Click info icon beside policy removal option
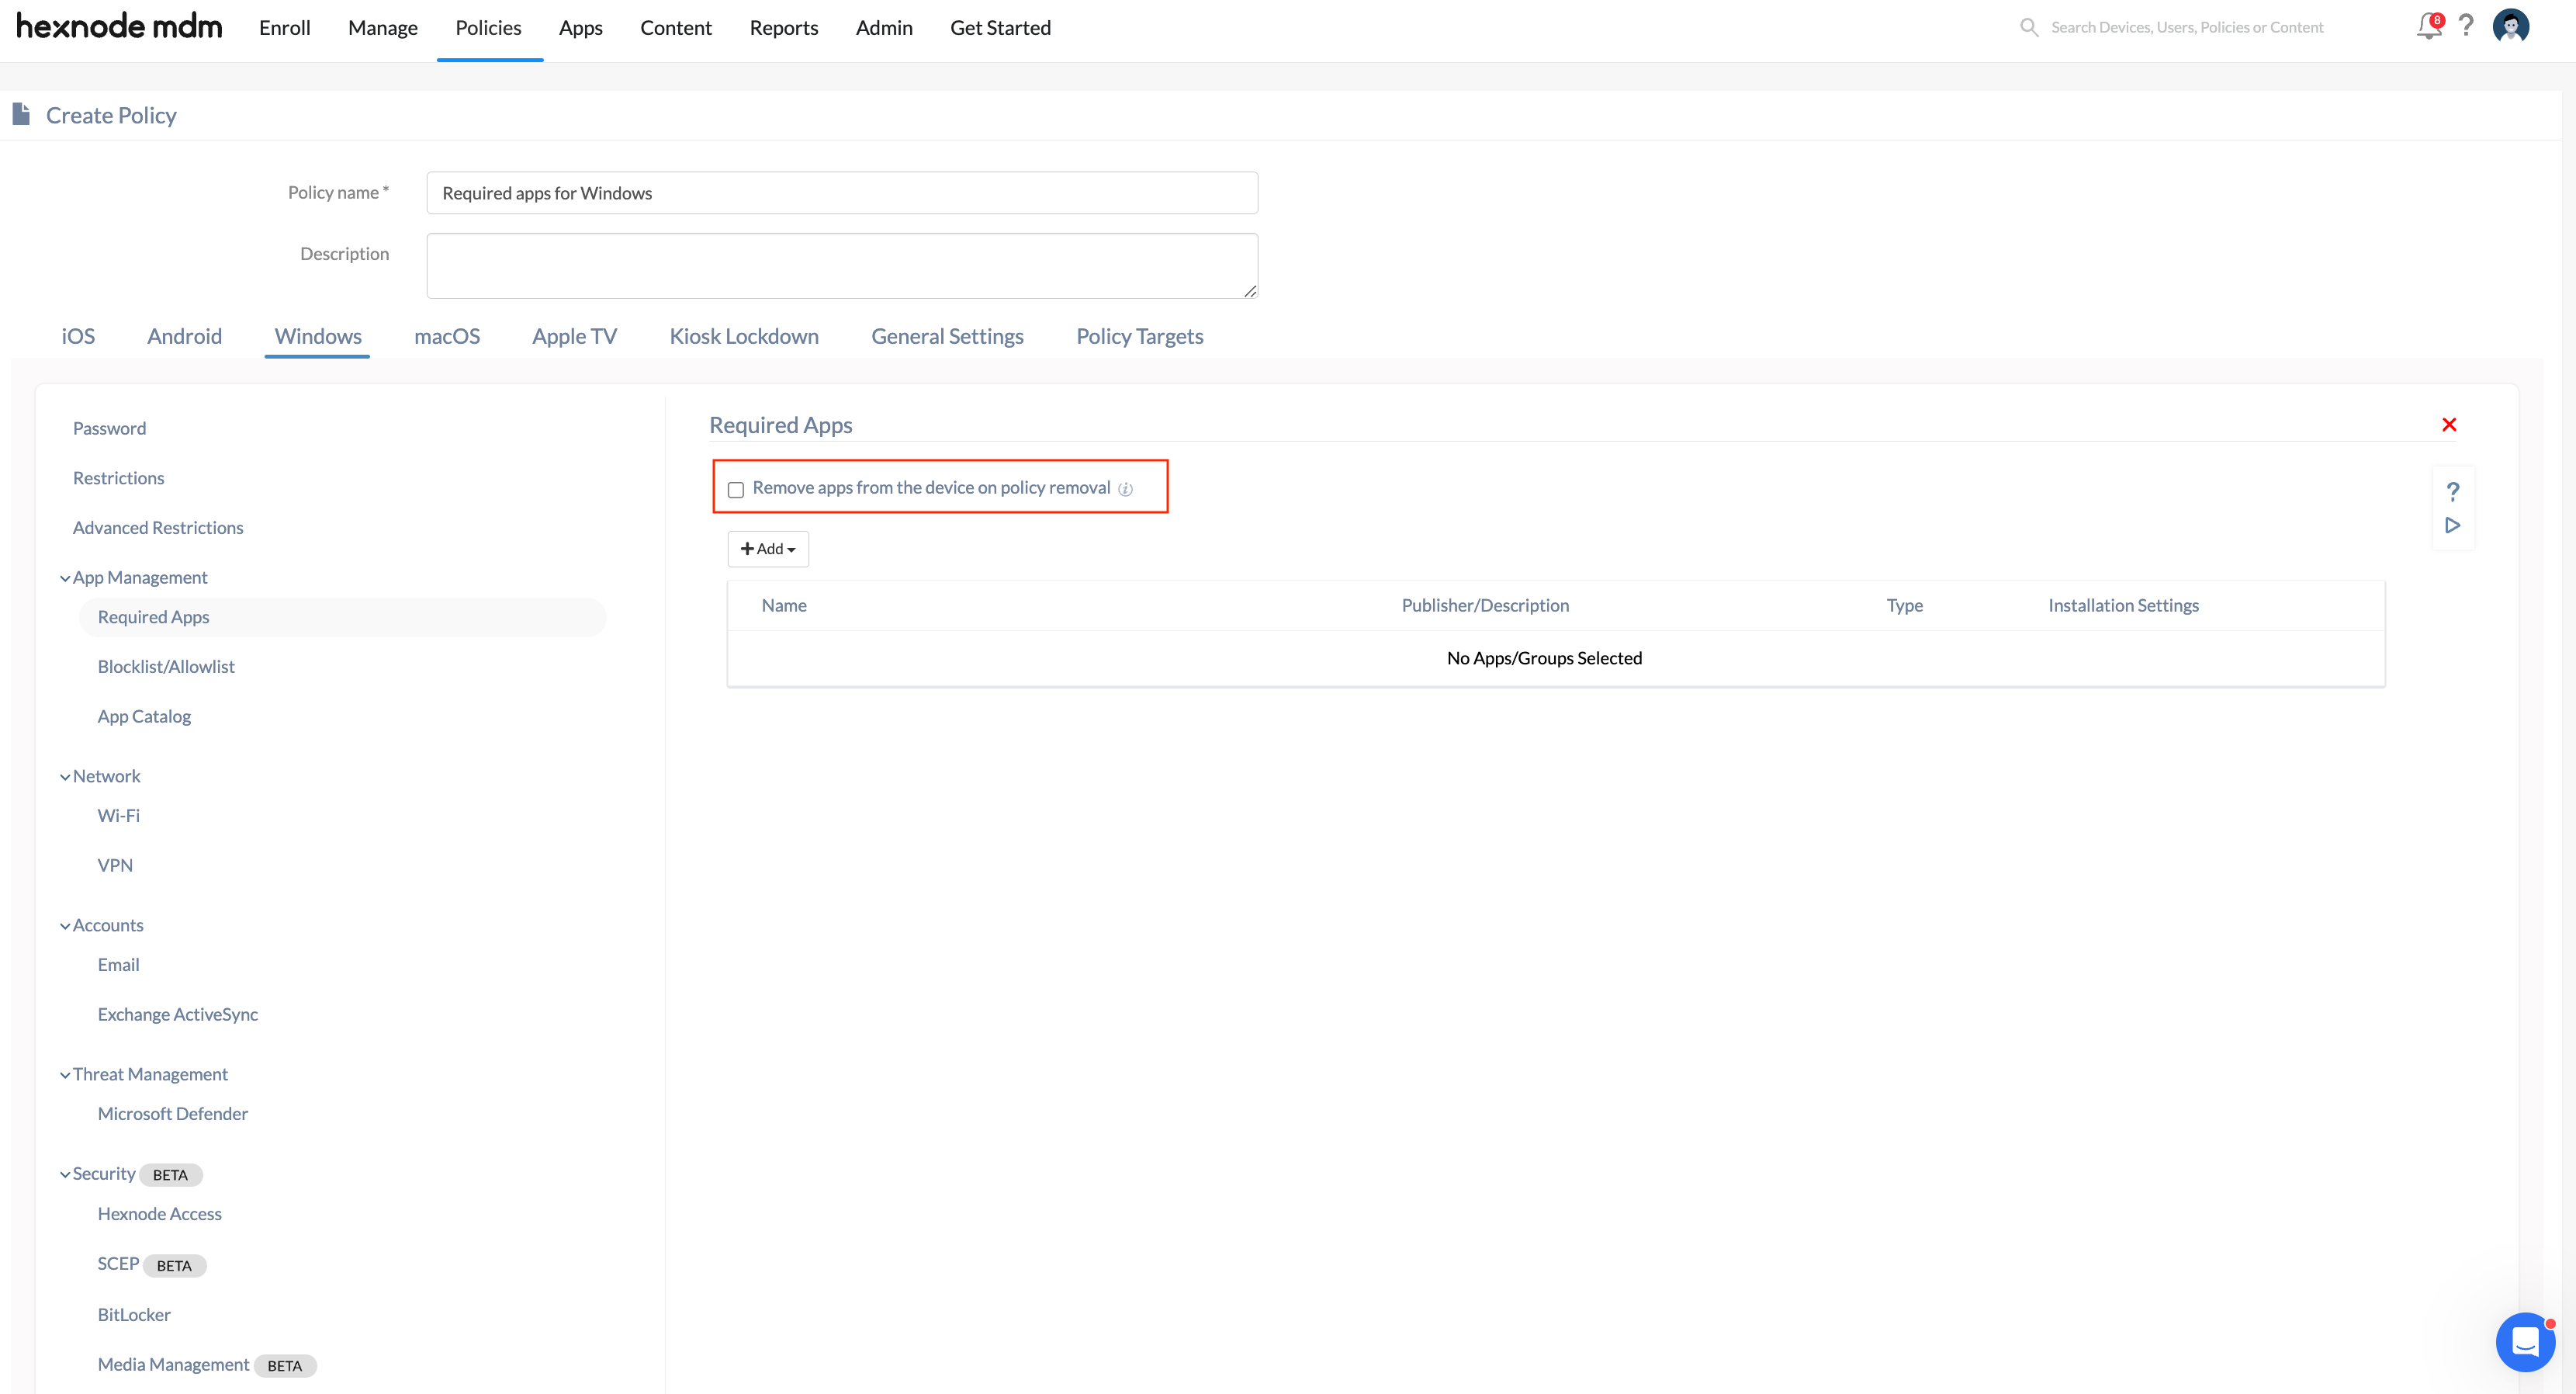Image resolution: width=2576 pixels, height=1394 pixels. [x=1125, y=489]
